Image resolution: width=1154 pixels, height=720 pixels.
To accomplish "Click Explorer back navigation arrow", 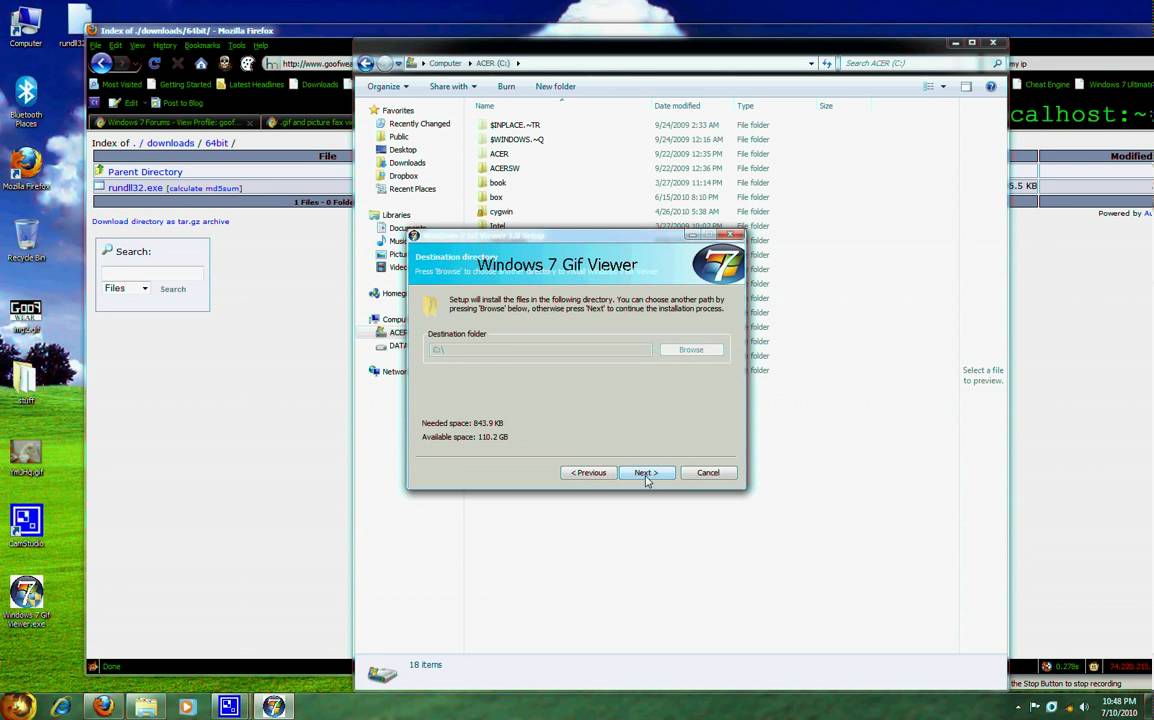I will point(366,63).
